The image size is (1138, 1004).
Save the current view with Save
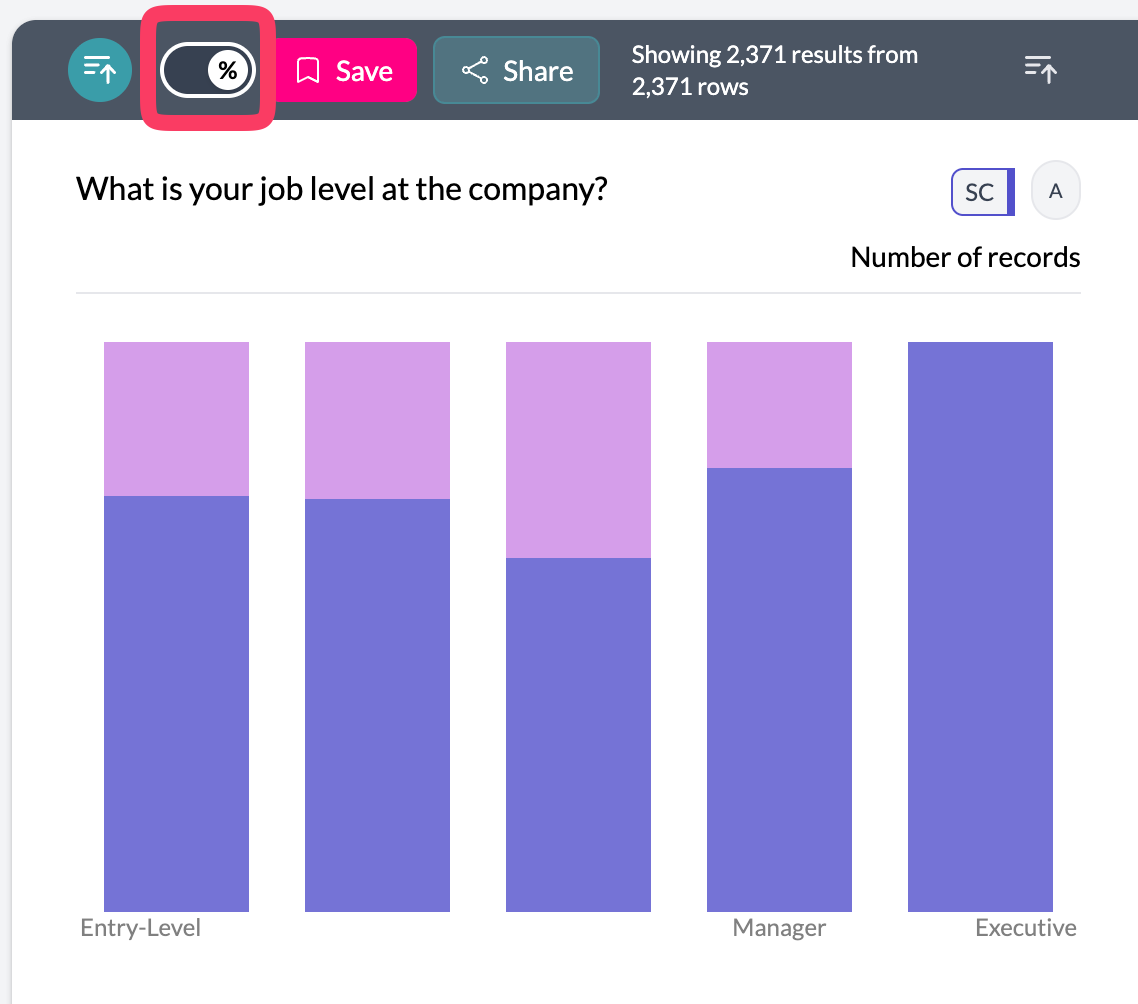[345, 71]
